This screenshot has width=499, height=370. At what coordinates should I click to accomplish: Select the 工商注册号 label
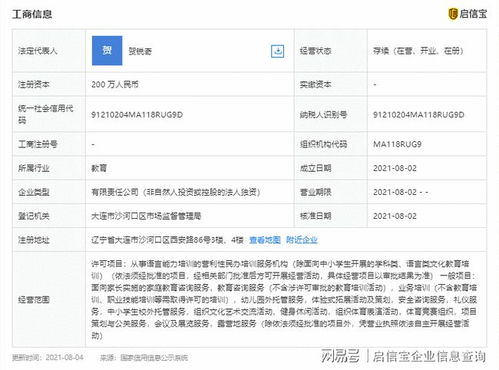coord(38,144)
